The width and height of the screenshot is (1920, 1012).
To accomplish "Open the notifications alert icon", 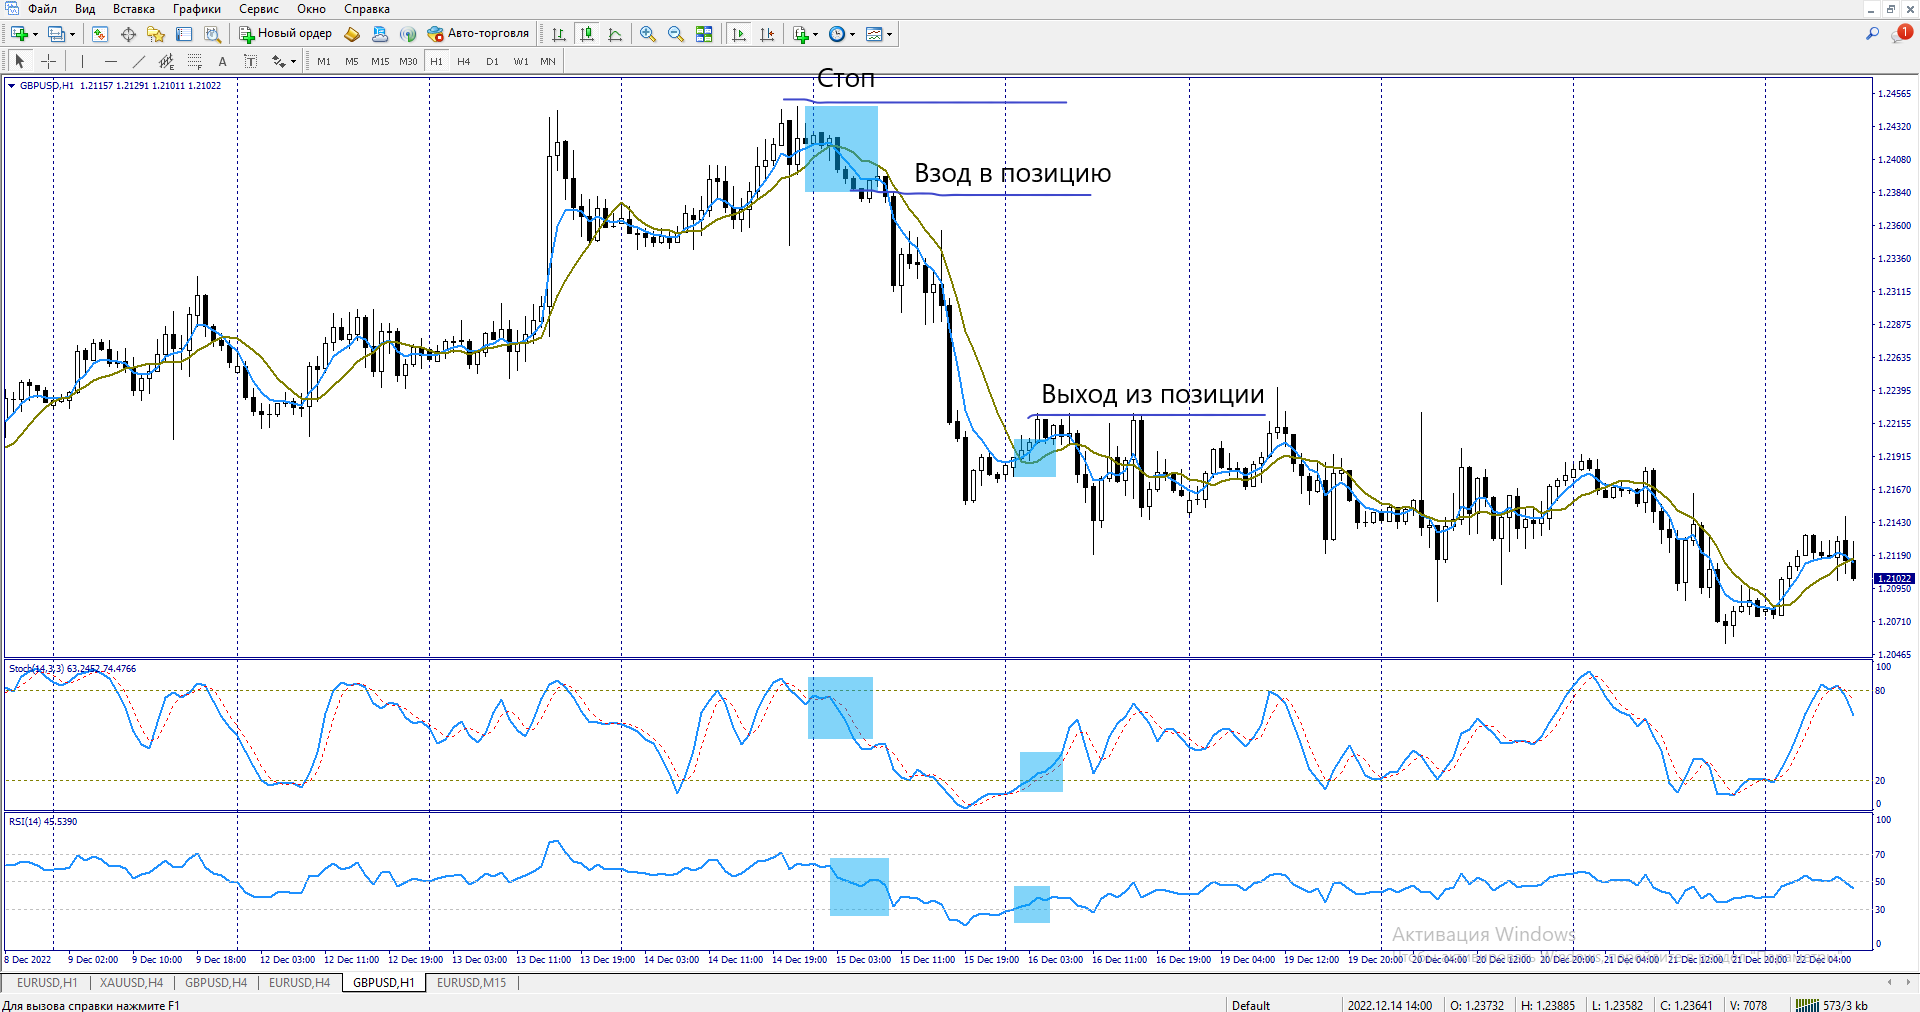I will coord(1901,34).
